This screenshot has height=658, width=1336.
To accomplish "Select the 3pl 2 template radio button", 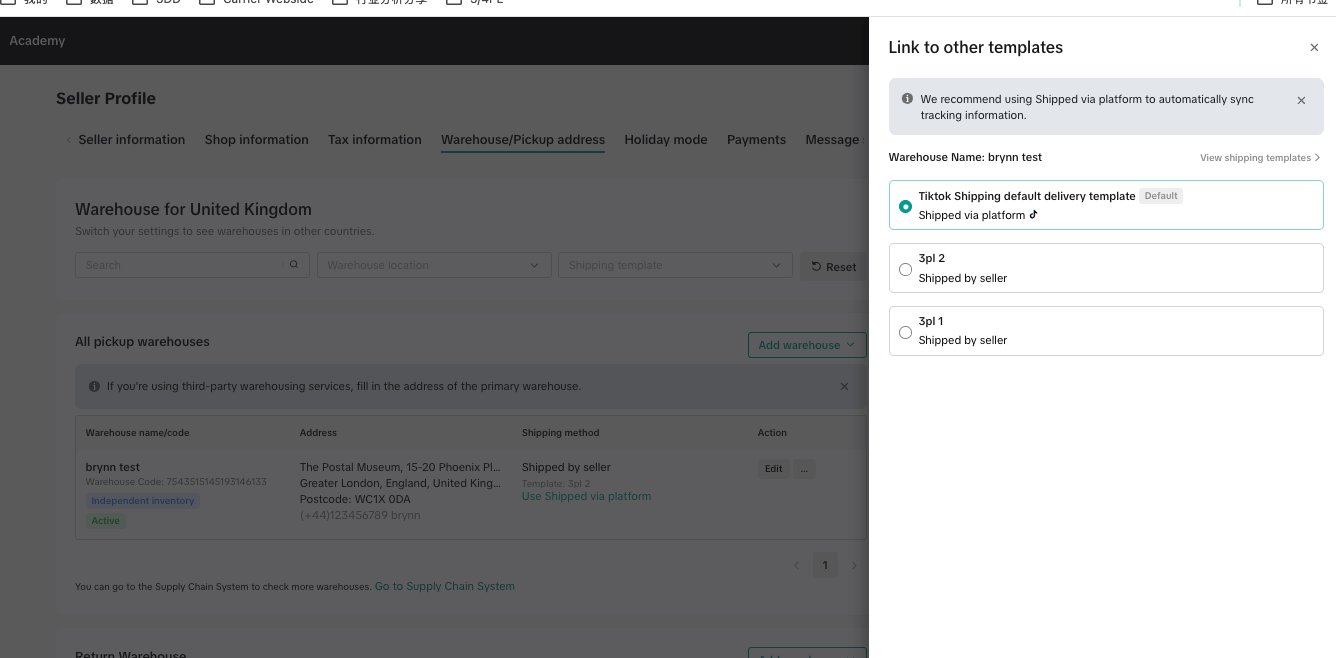I will pos(905,269).
